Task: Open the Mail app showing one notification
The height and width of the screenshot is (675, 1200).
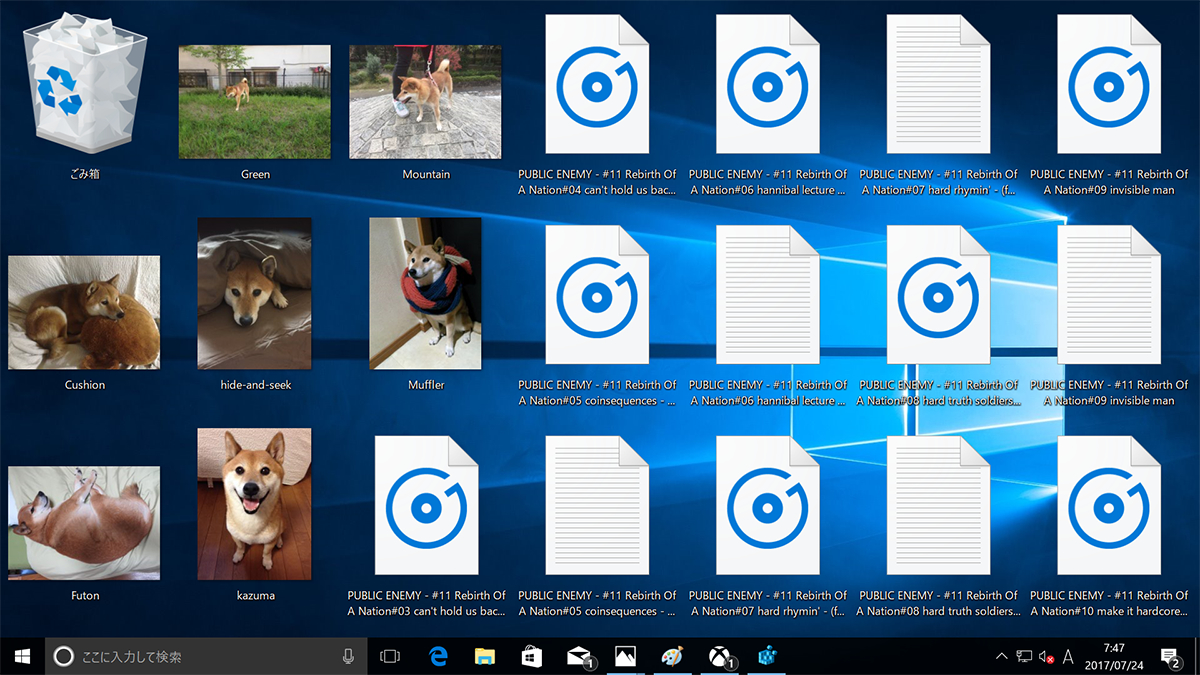Action: (579, 657)
